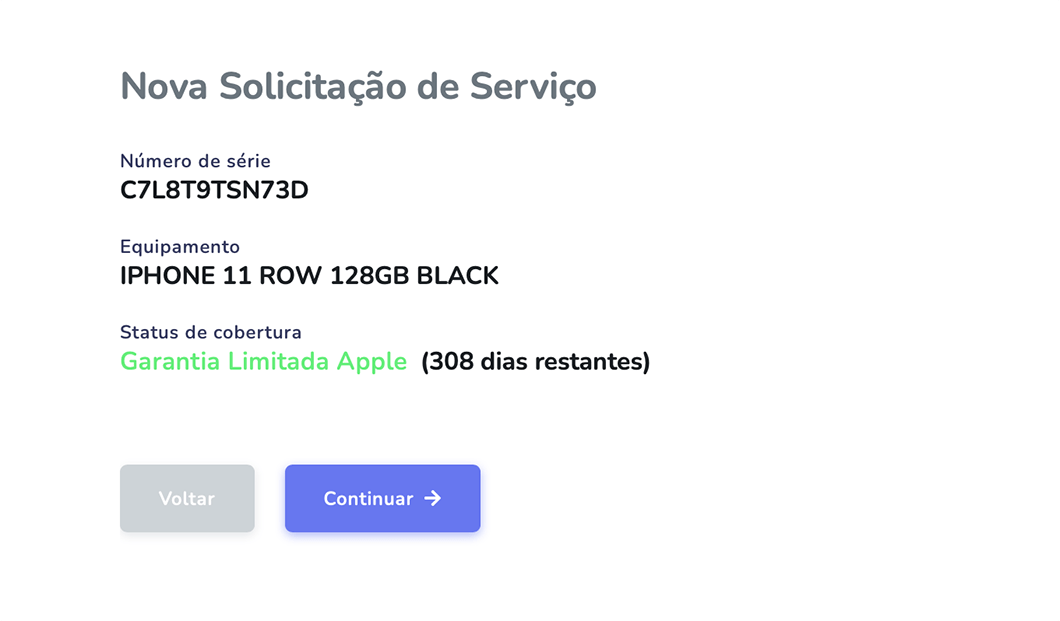Click the Número de série label
This screenshot has height=621, width=1060.
195,161
